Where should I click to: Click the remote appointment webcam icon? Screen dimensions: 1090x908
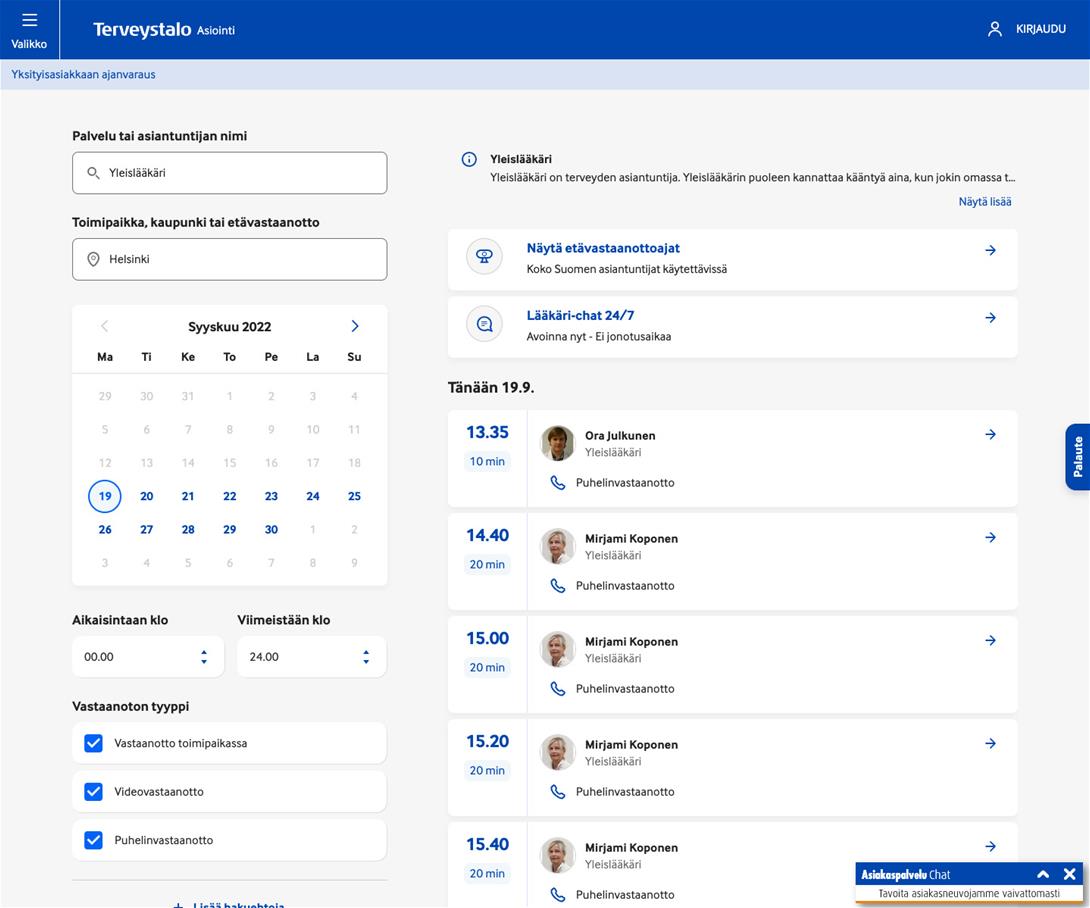(x=484, y=257)
